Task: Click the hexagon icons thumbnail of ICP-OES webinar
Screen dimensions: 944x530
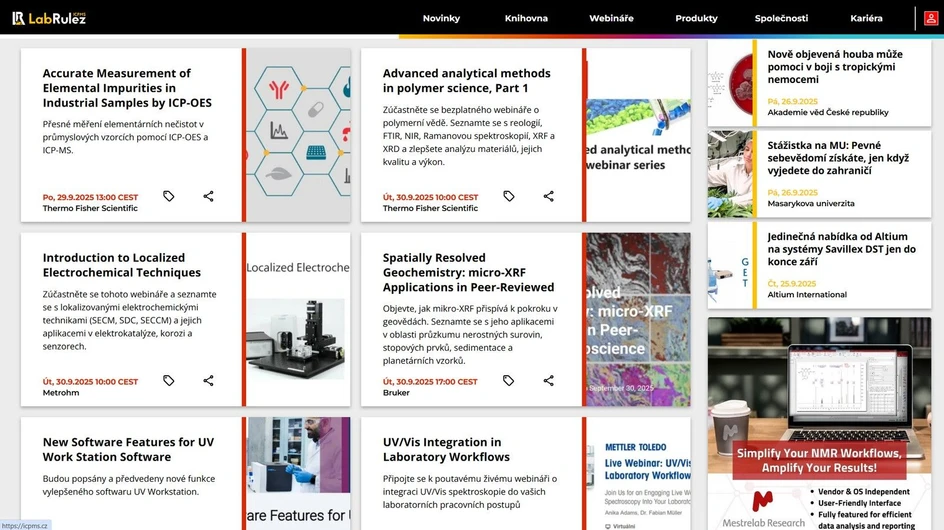Action: [x=299, y=135]
